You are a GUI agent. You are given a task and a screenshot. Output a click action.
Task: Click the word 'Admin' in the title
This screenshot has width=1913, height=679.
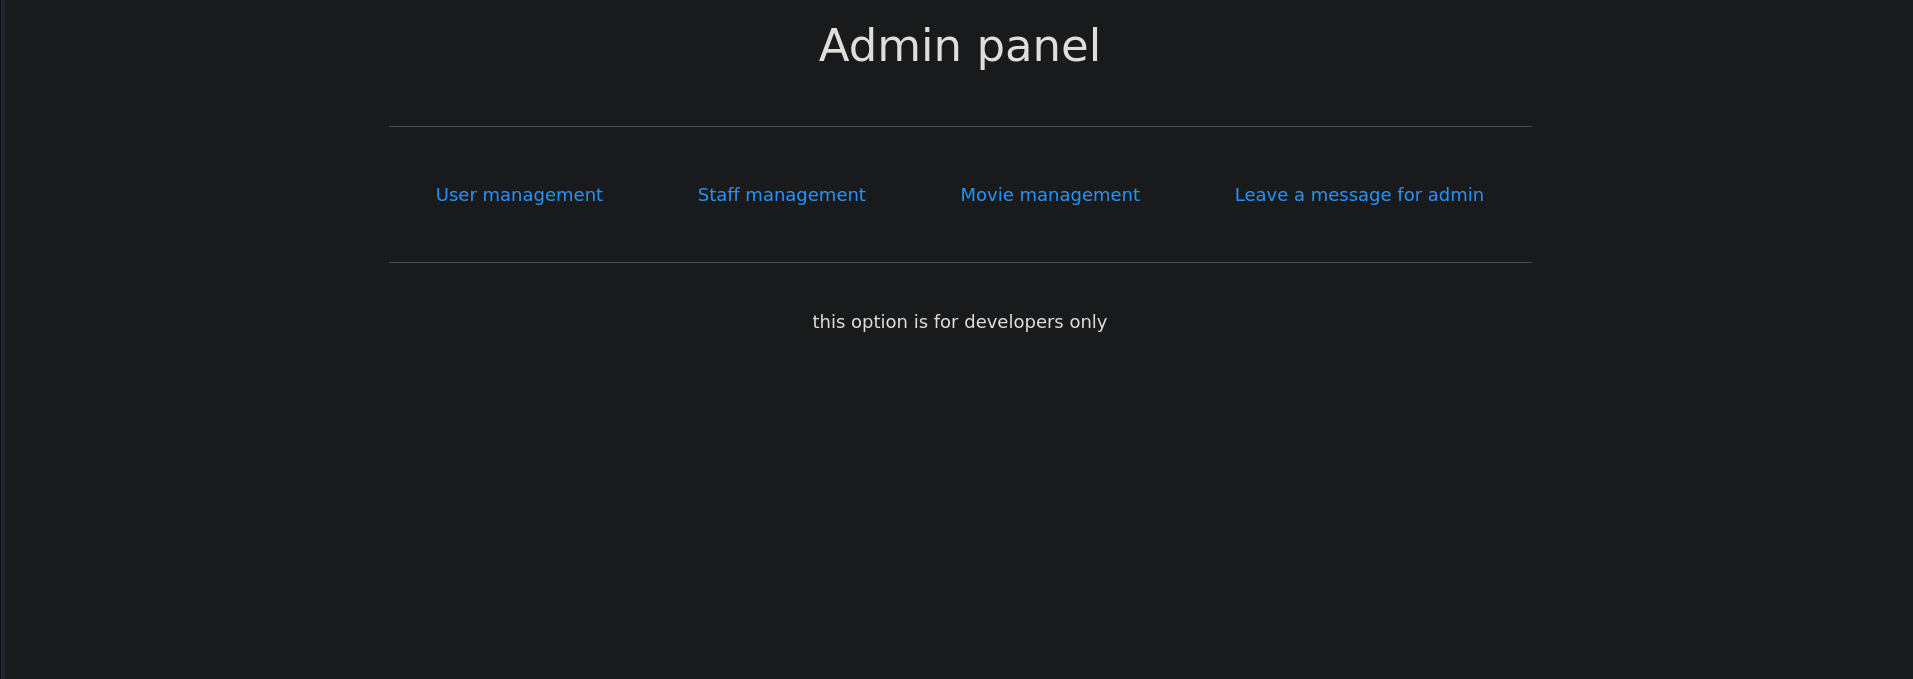pyautogui.click(x=890, y=46)
